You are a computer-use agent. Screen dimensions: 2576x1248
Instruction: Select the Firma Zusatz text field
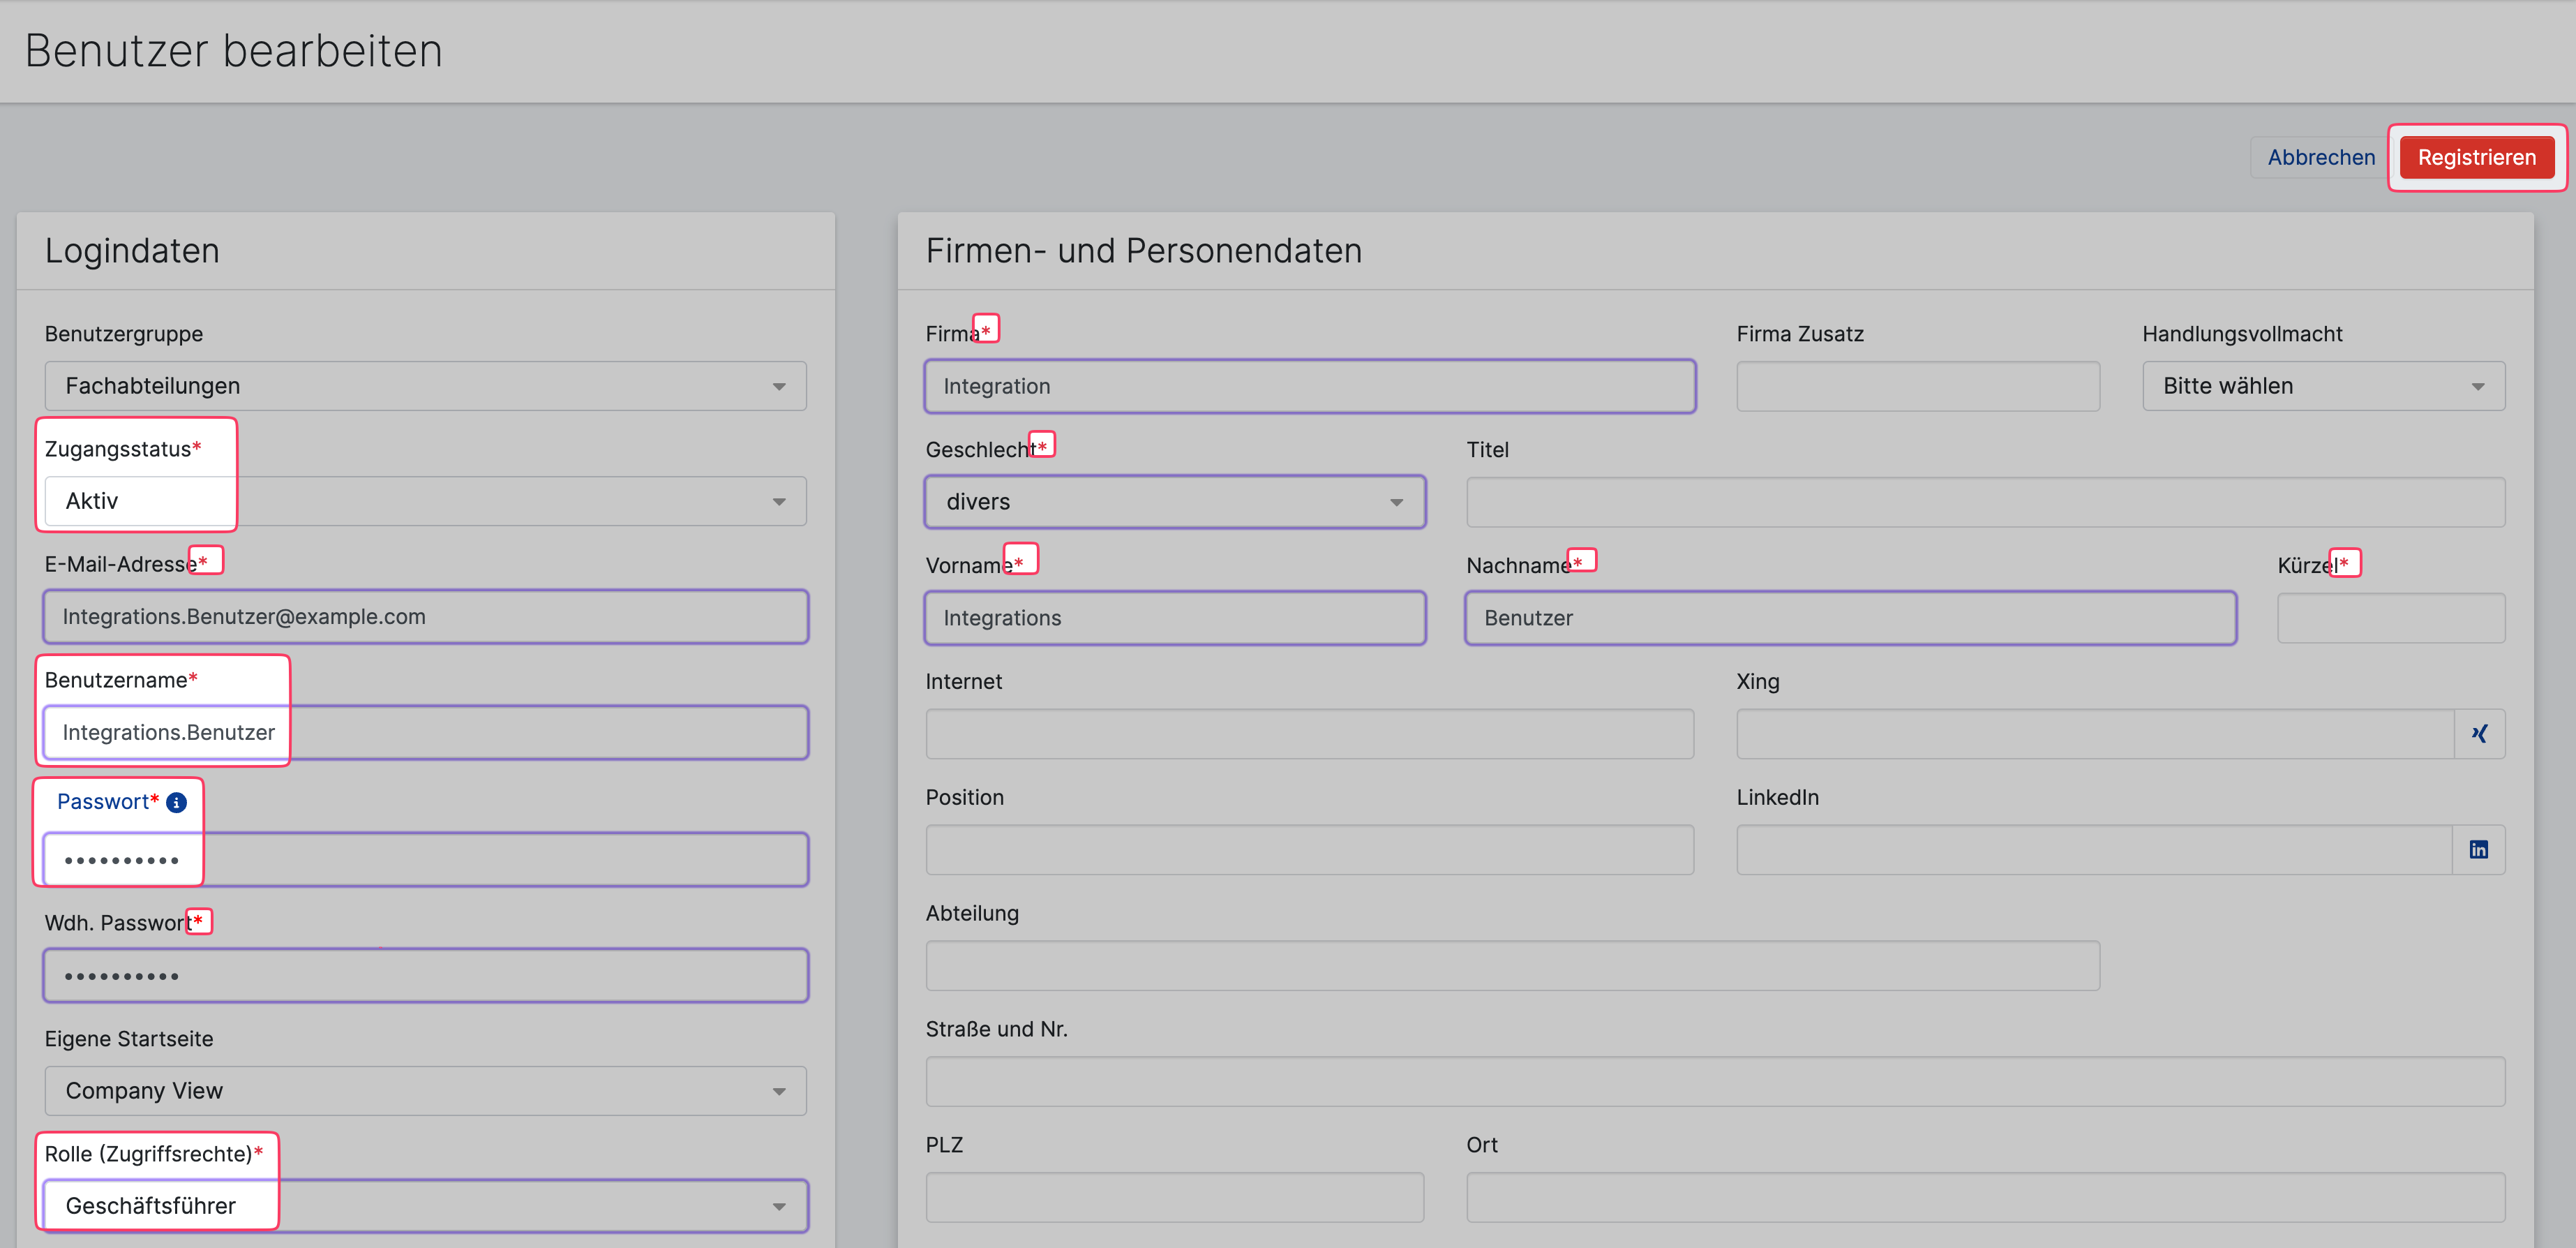point(1917,386)
